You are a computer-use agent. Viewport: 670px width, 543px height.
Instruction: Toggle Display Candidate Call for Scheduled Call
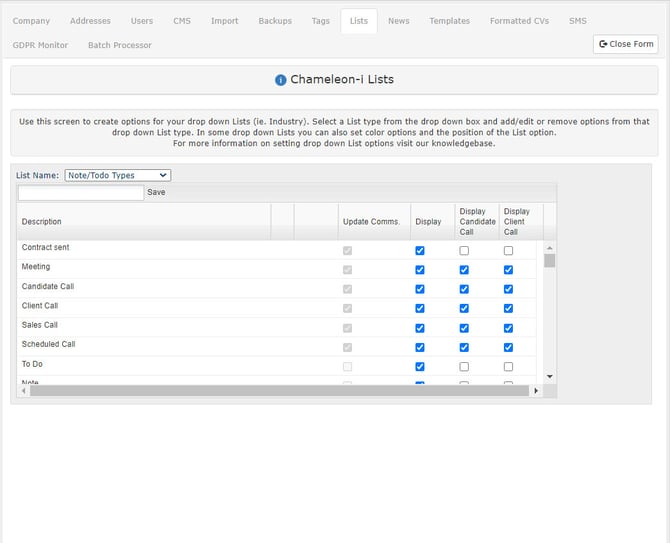(464, 347)
